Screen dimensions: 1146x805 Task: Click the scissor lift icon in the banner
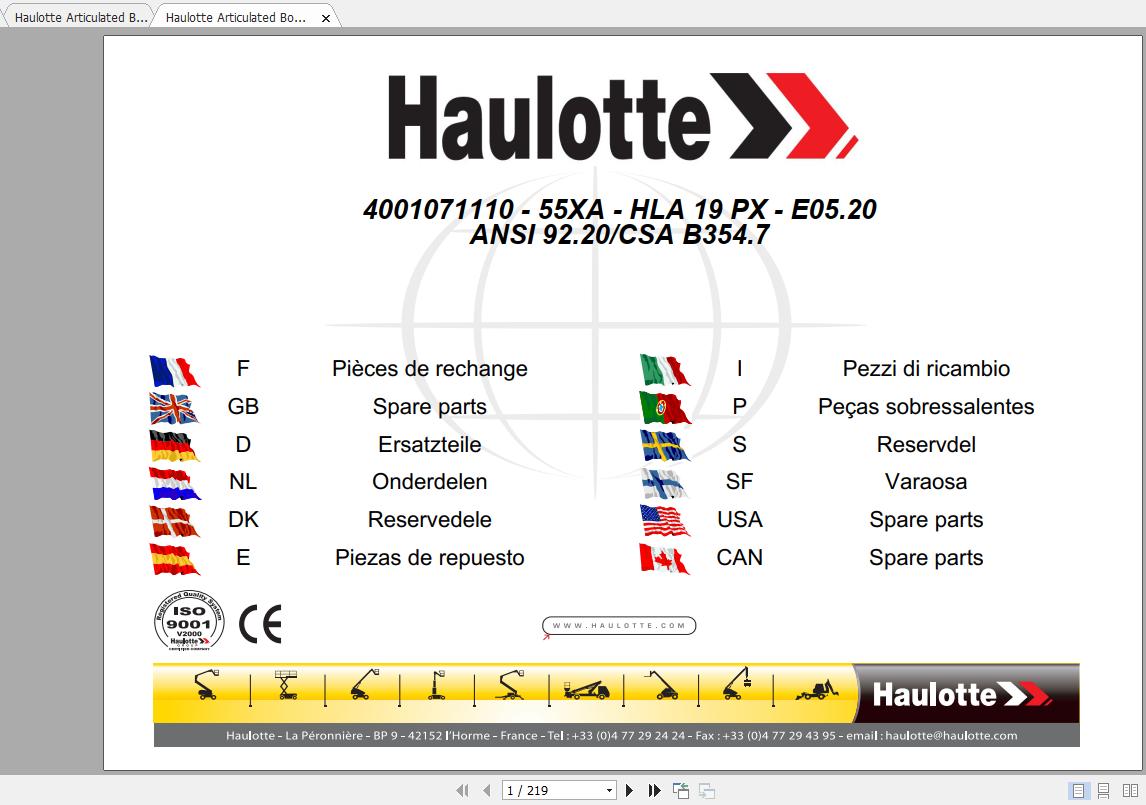point(287,685)
